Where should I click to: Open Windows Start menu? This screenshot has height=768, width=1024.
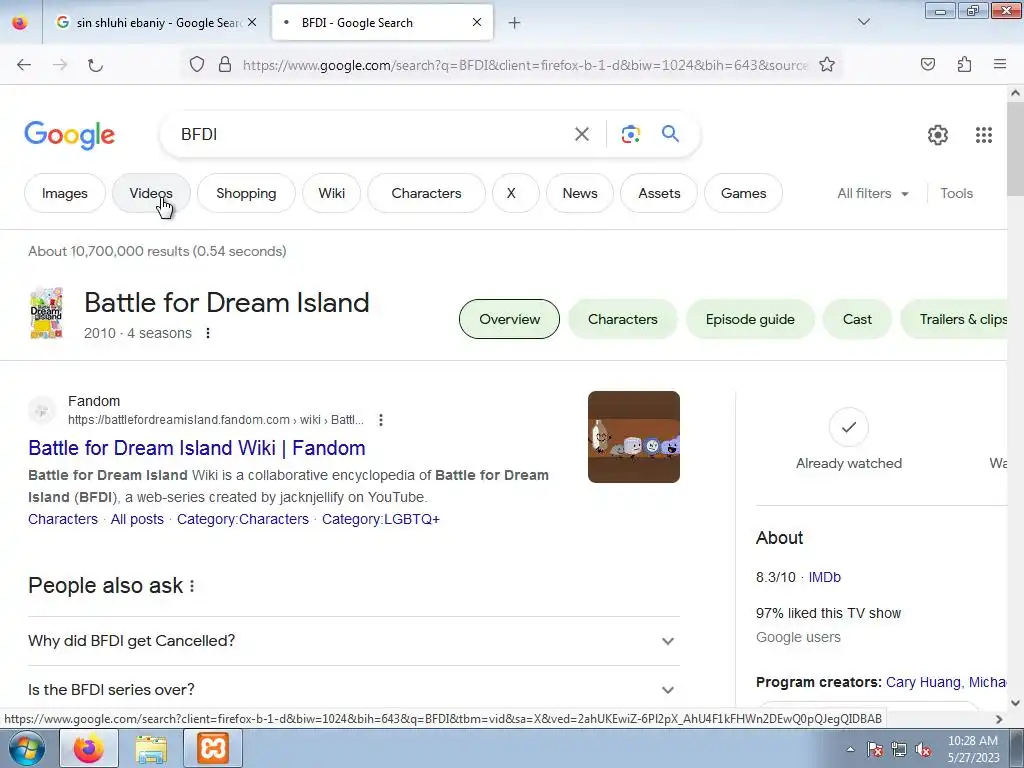tap(26, 748)
